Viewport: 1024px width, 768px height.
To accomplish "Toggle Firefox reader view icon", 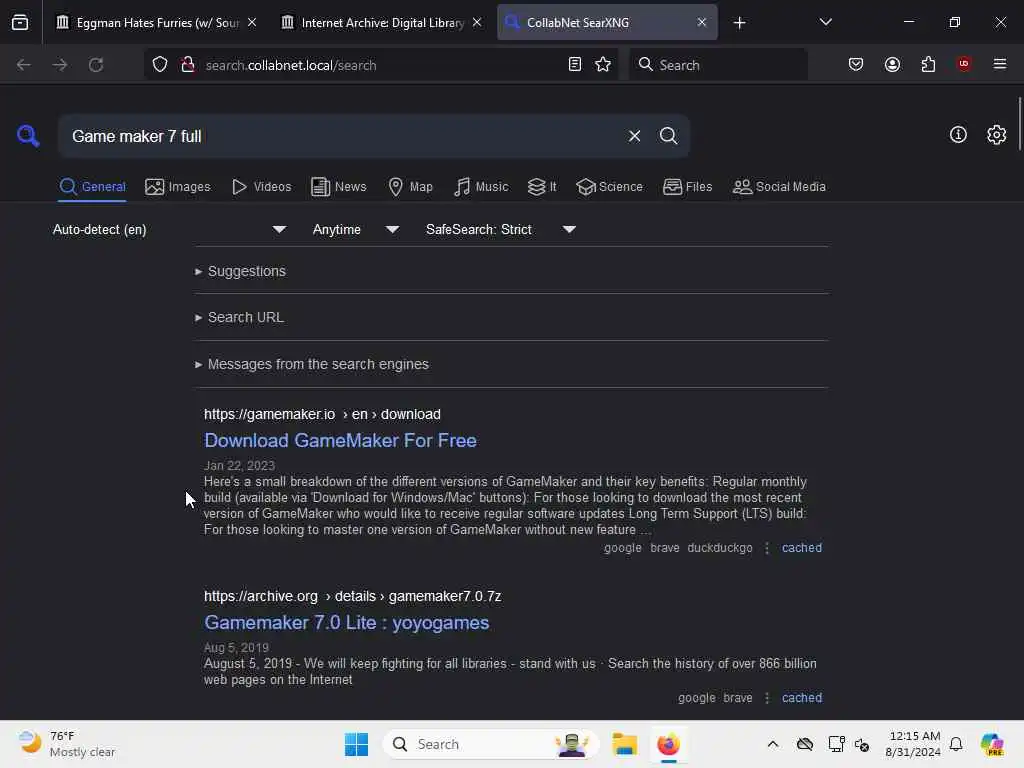I will click(x=575, y=64).
